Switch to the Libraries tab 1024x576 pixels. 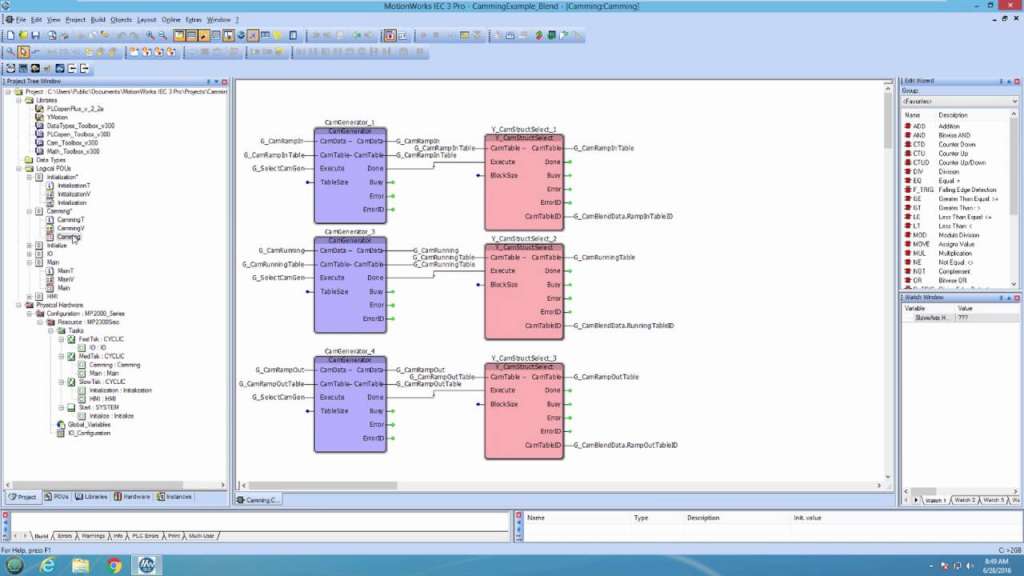(91, 497)
